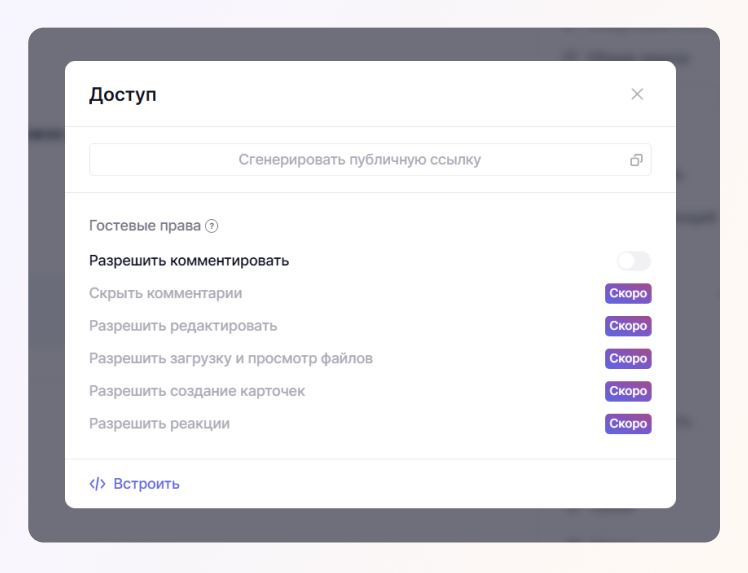Close the Доступ dialog with the X
The height and width of the screenshot is (573, 748).
[637, 94]
